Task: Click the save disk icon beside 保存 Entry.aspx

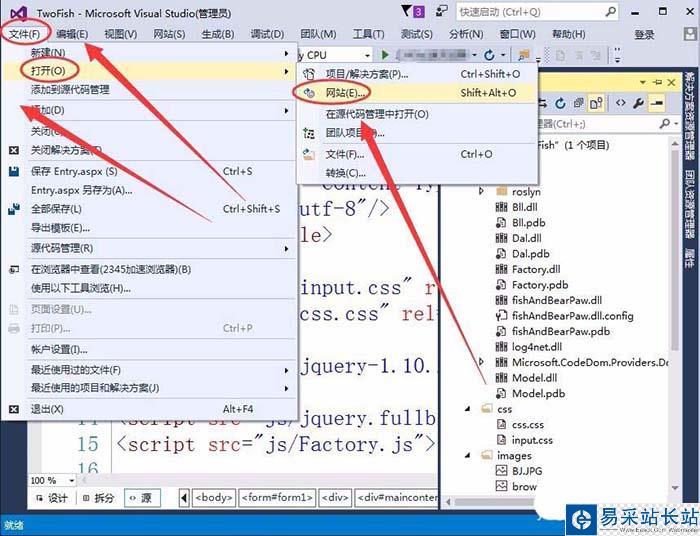Action: (14, 171)
